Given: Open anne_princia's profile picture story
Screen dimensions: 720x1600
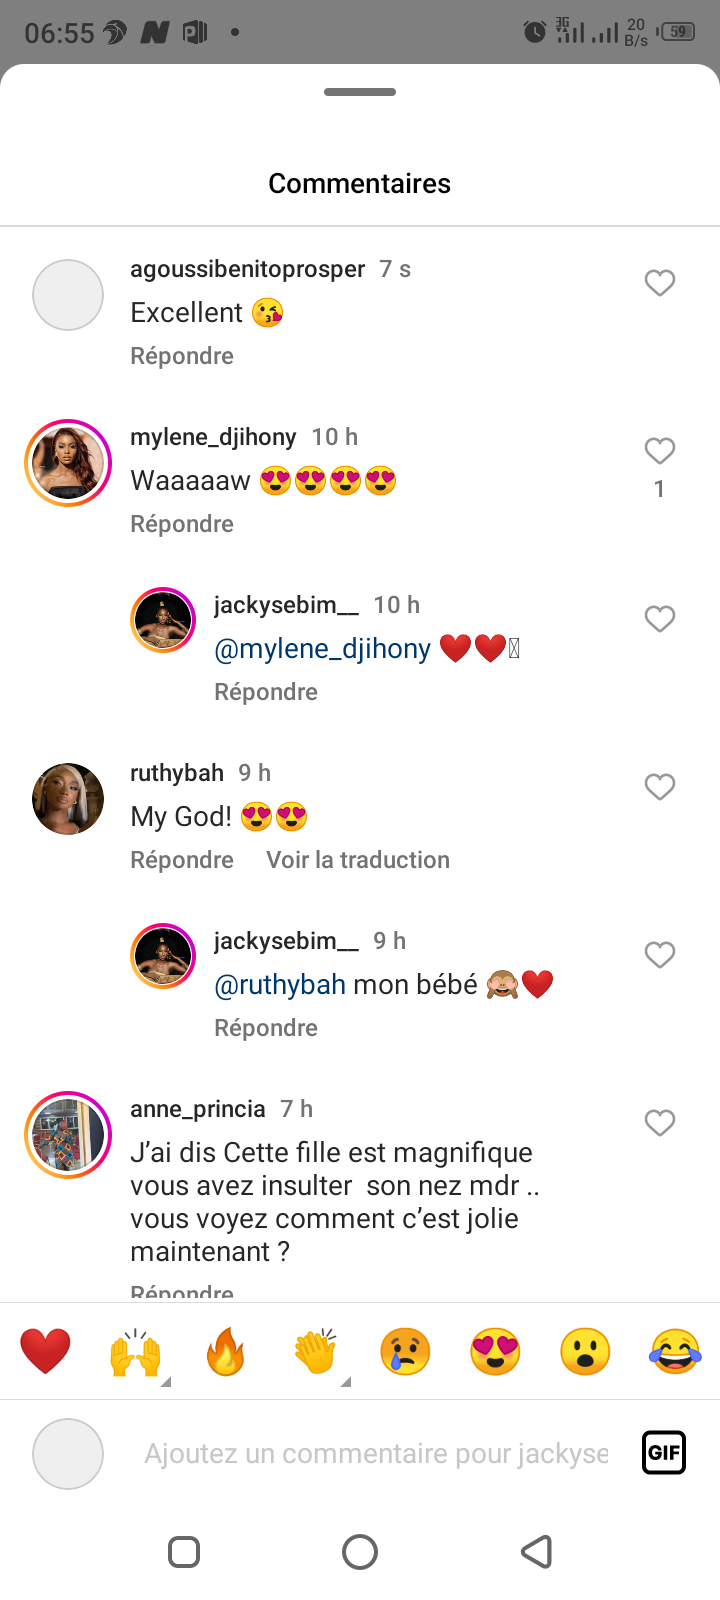Looking at the screenshot, I should click(68, 1135).
